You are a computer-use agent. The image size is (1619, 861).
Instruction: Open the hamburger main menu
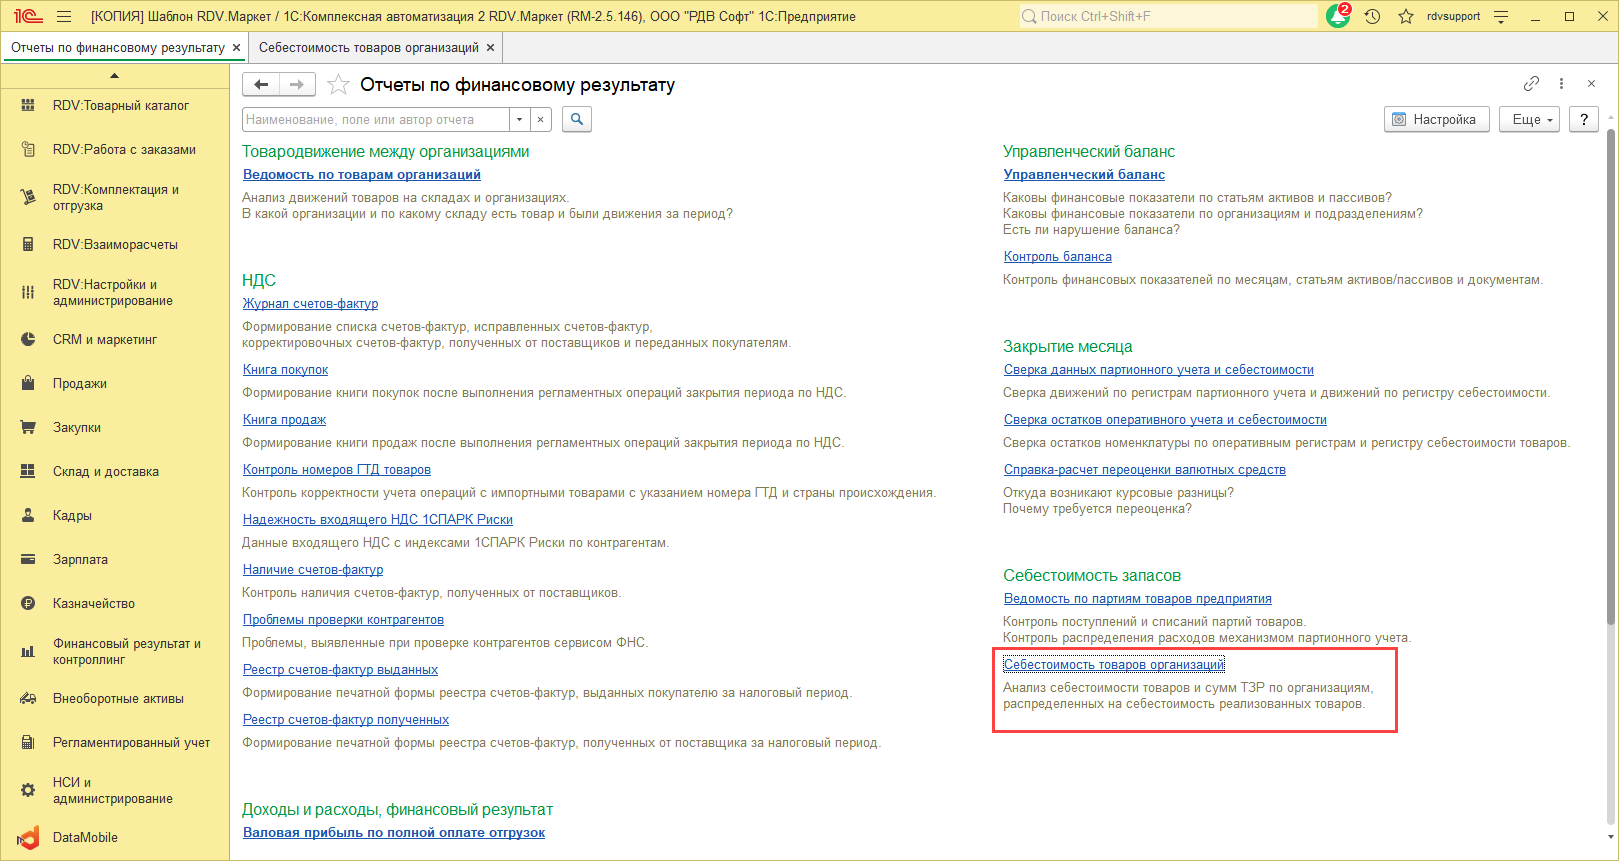pyautogui.click(x=64, y=17)
